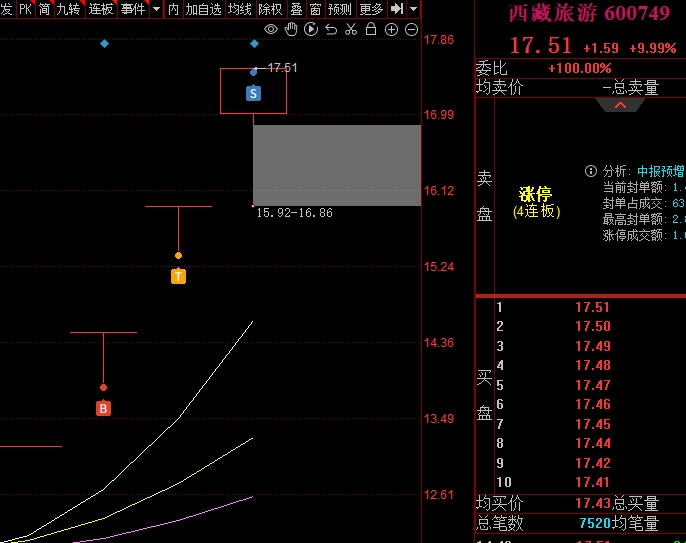Click the 叠 overlay button

(296, 9)
